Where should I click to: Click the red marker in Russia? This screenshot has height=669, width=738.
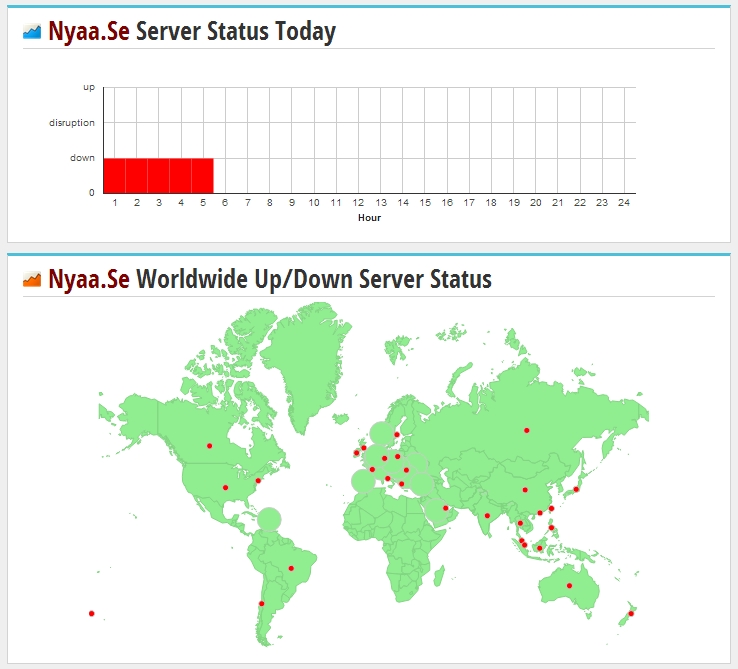tap(527, 430)
